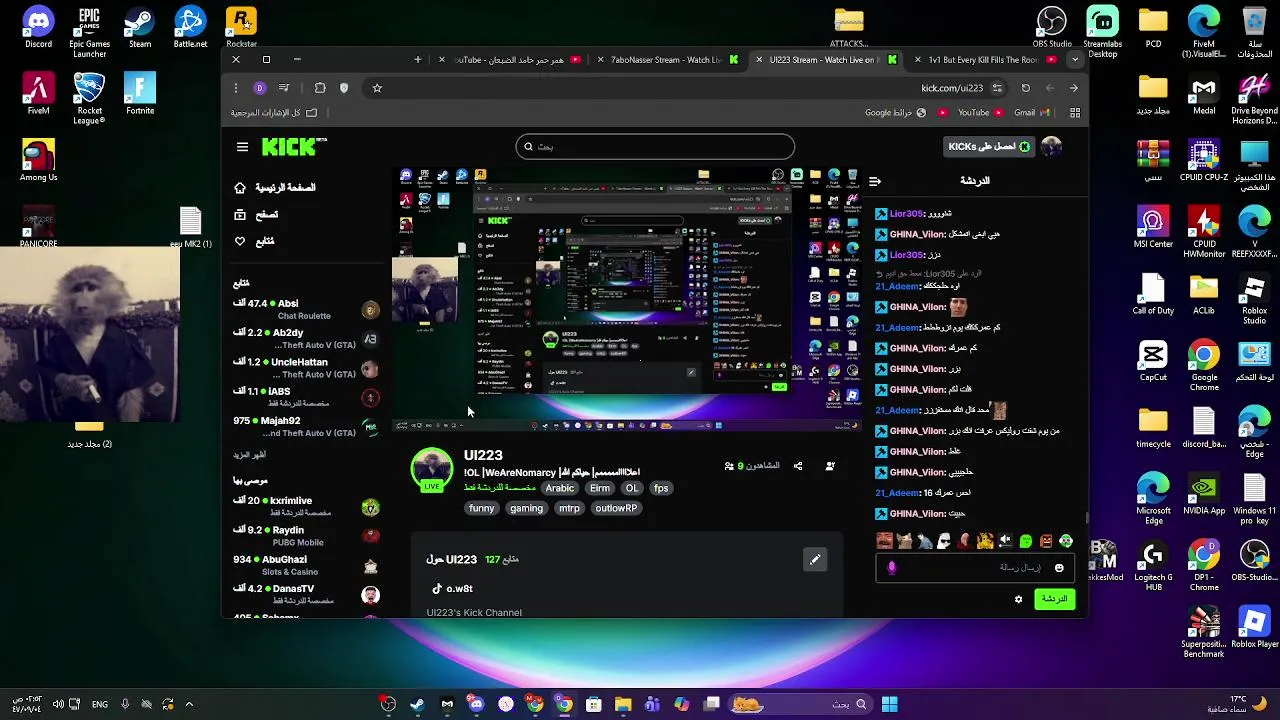The height and width of the screenshot is (720, 1280).
Task: Open the browse sidebar item
Action: point(257,215)
